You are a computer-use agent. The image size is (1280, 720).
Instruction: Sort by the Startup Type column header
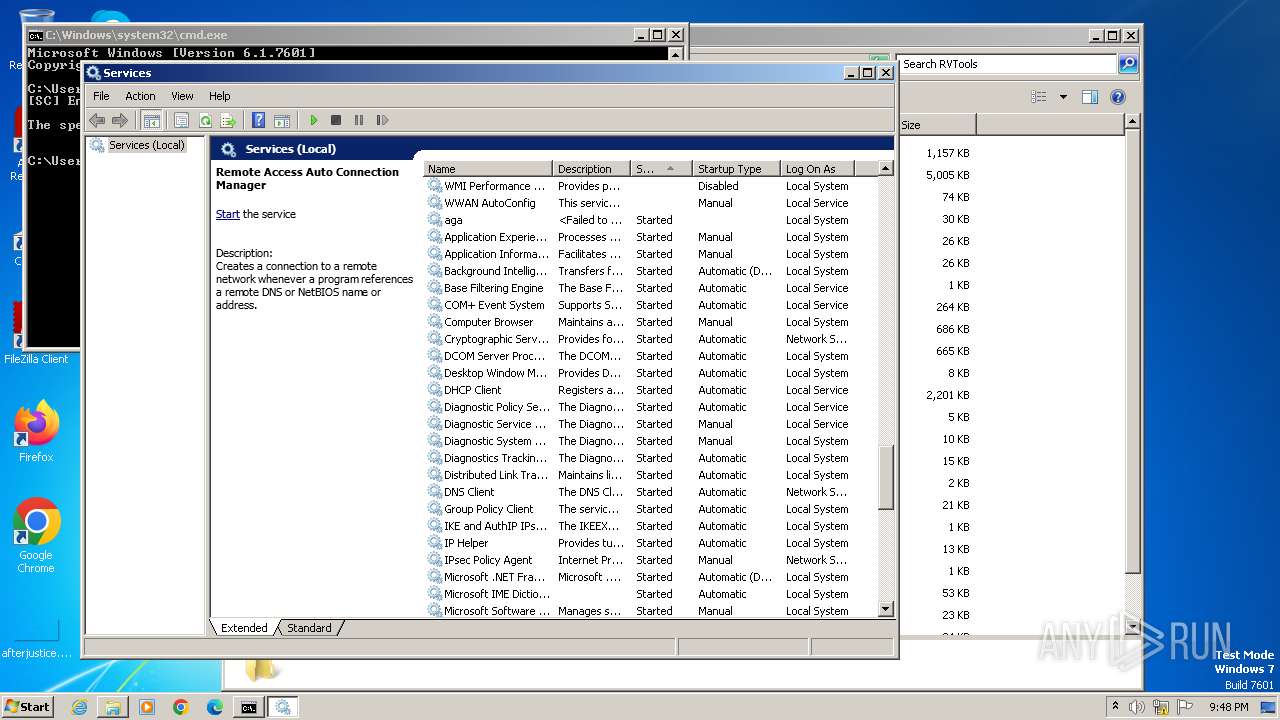tap(736, 169)
